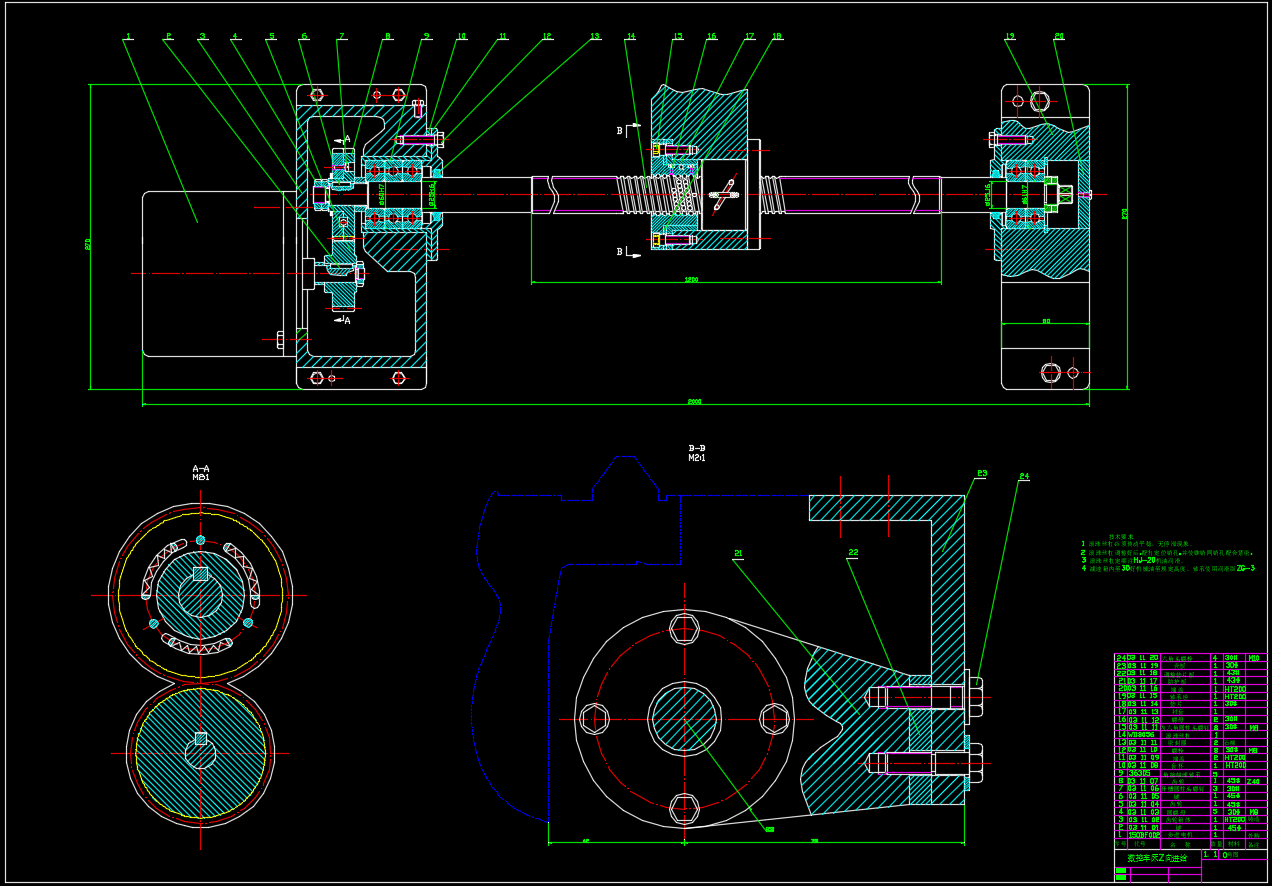Select the 80 width dimension on right support
Screen dimensions: 1272x886
tap(1046, 321)
